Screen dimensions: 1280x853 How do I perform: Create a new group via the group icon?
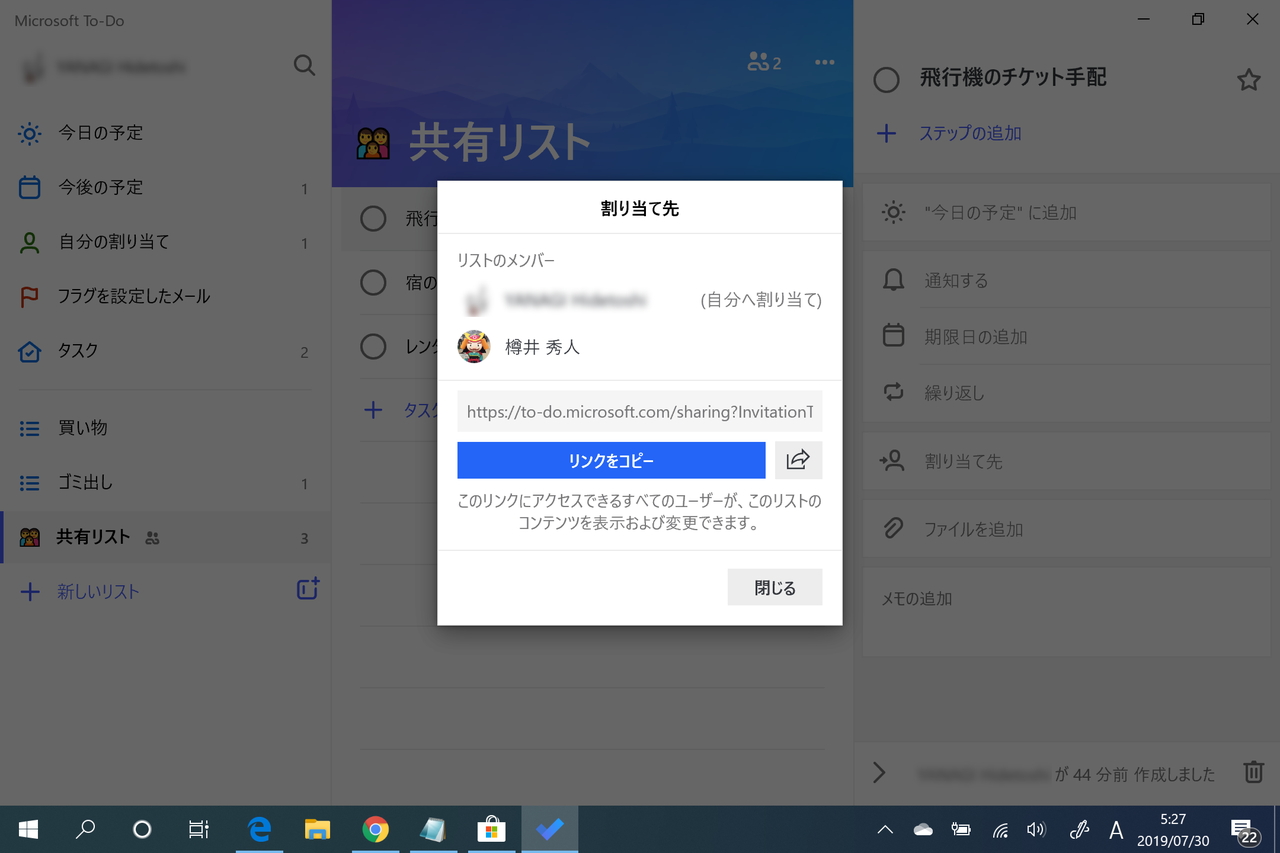click(307, 589)
